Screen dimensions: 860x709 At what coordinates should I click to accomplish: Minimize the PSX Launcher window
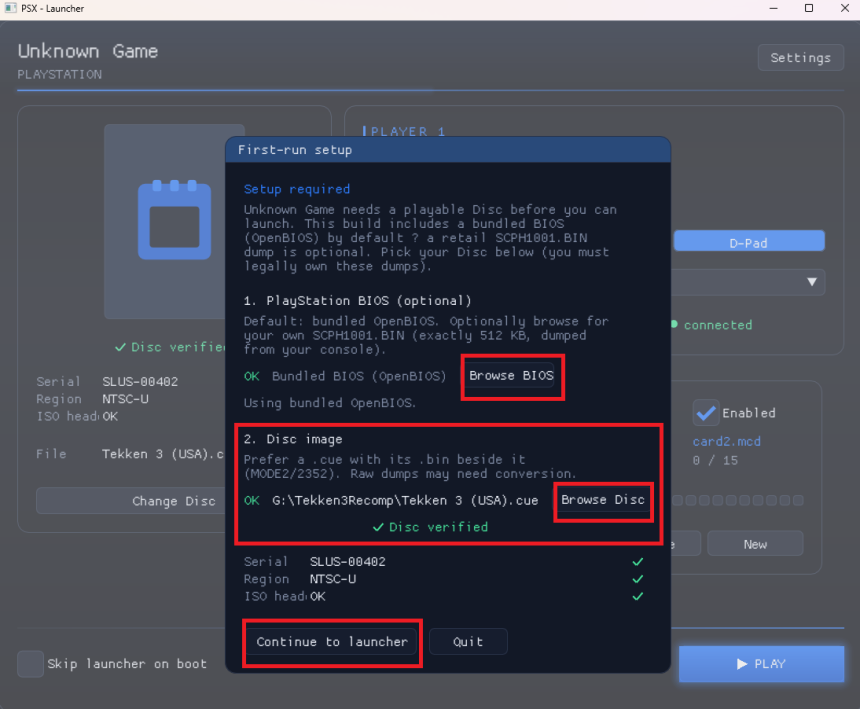(x=773, y=8)
